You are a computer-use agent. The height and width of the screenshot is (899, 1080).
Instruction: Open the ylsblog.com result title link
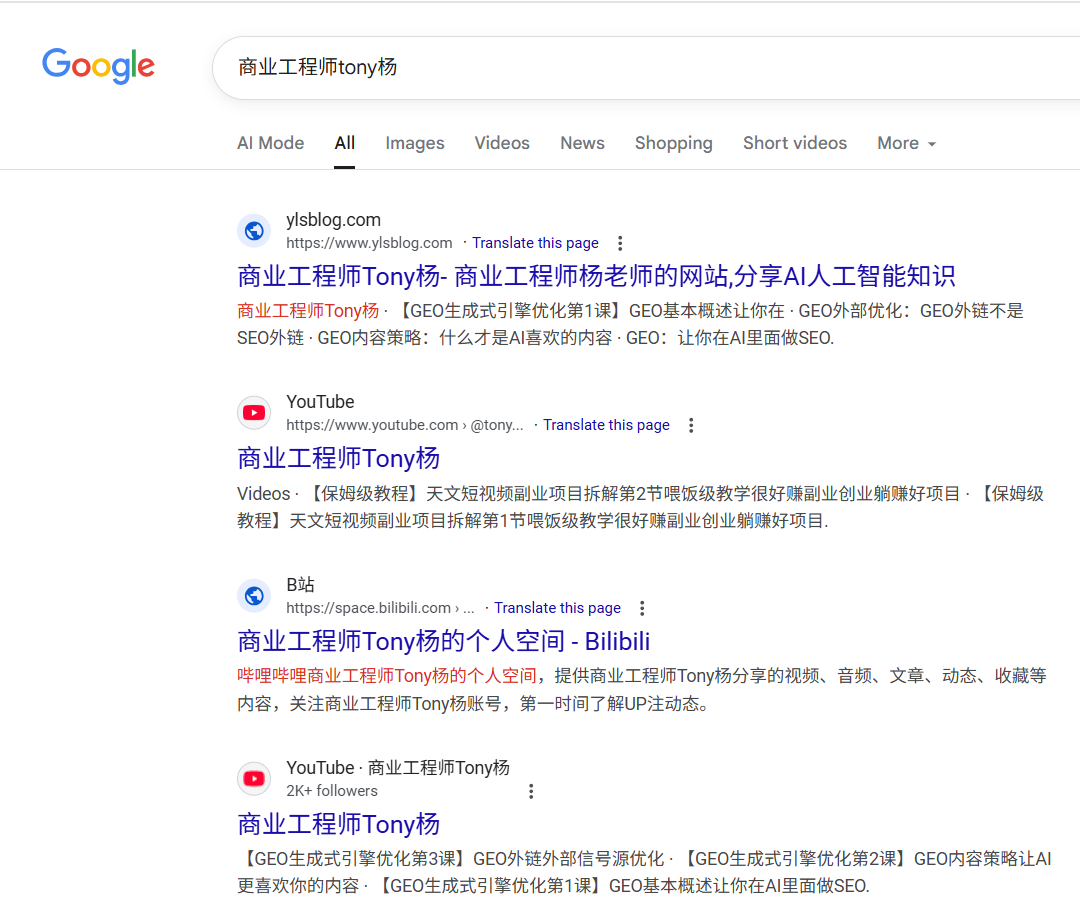coord(596,275)
